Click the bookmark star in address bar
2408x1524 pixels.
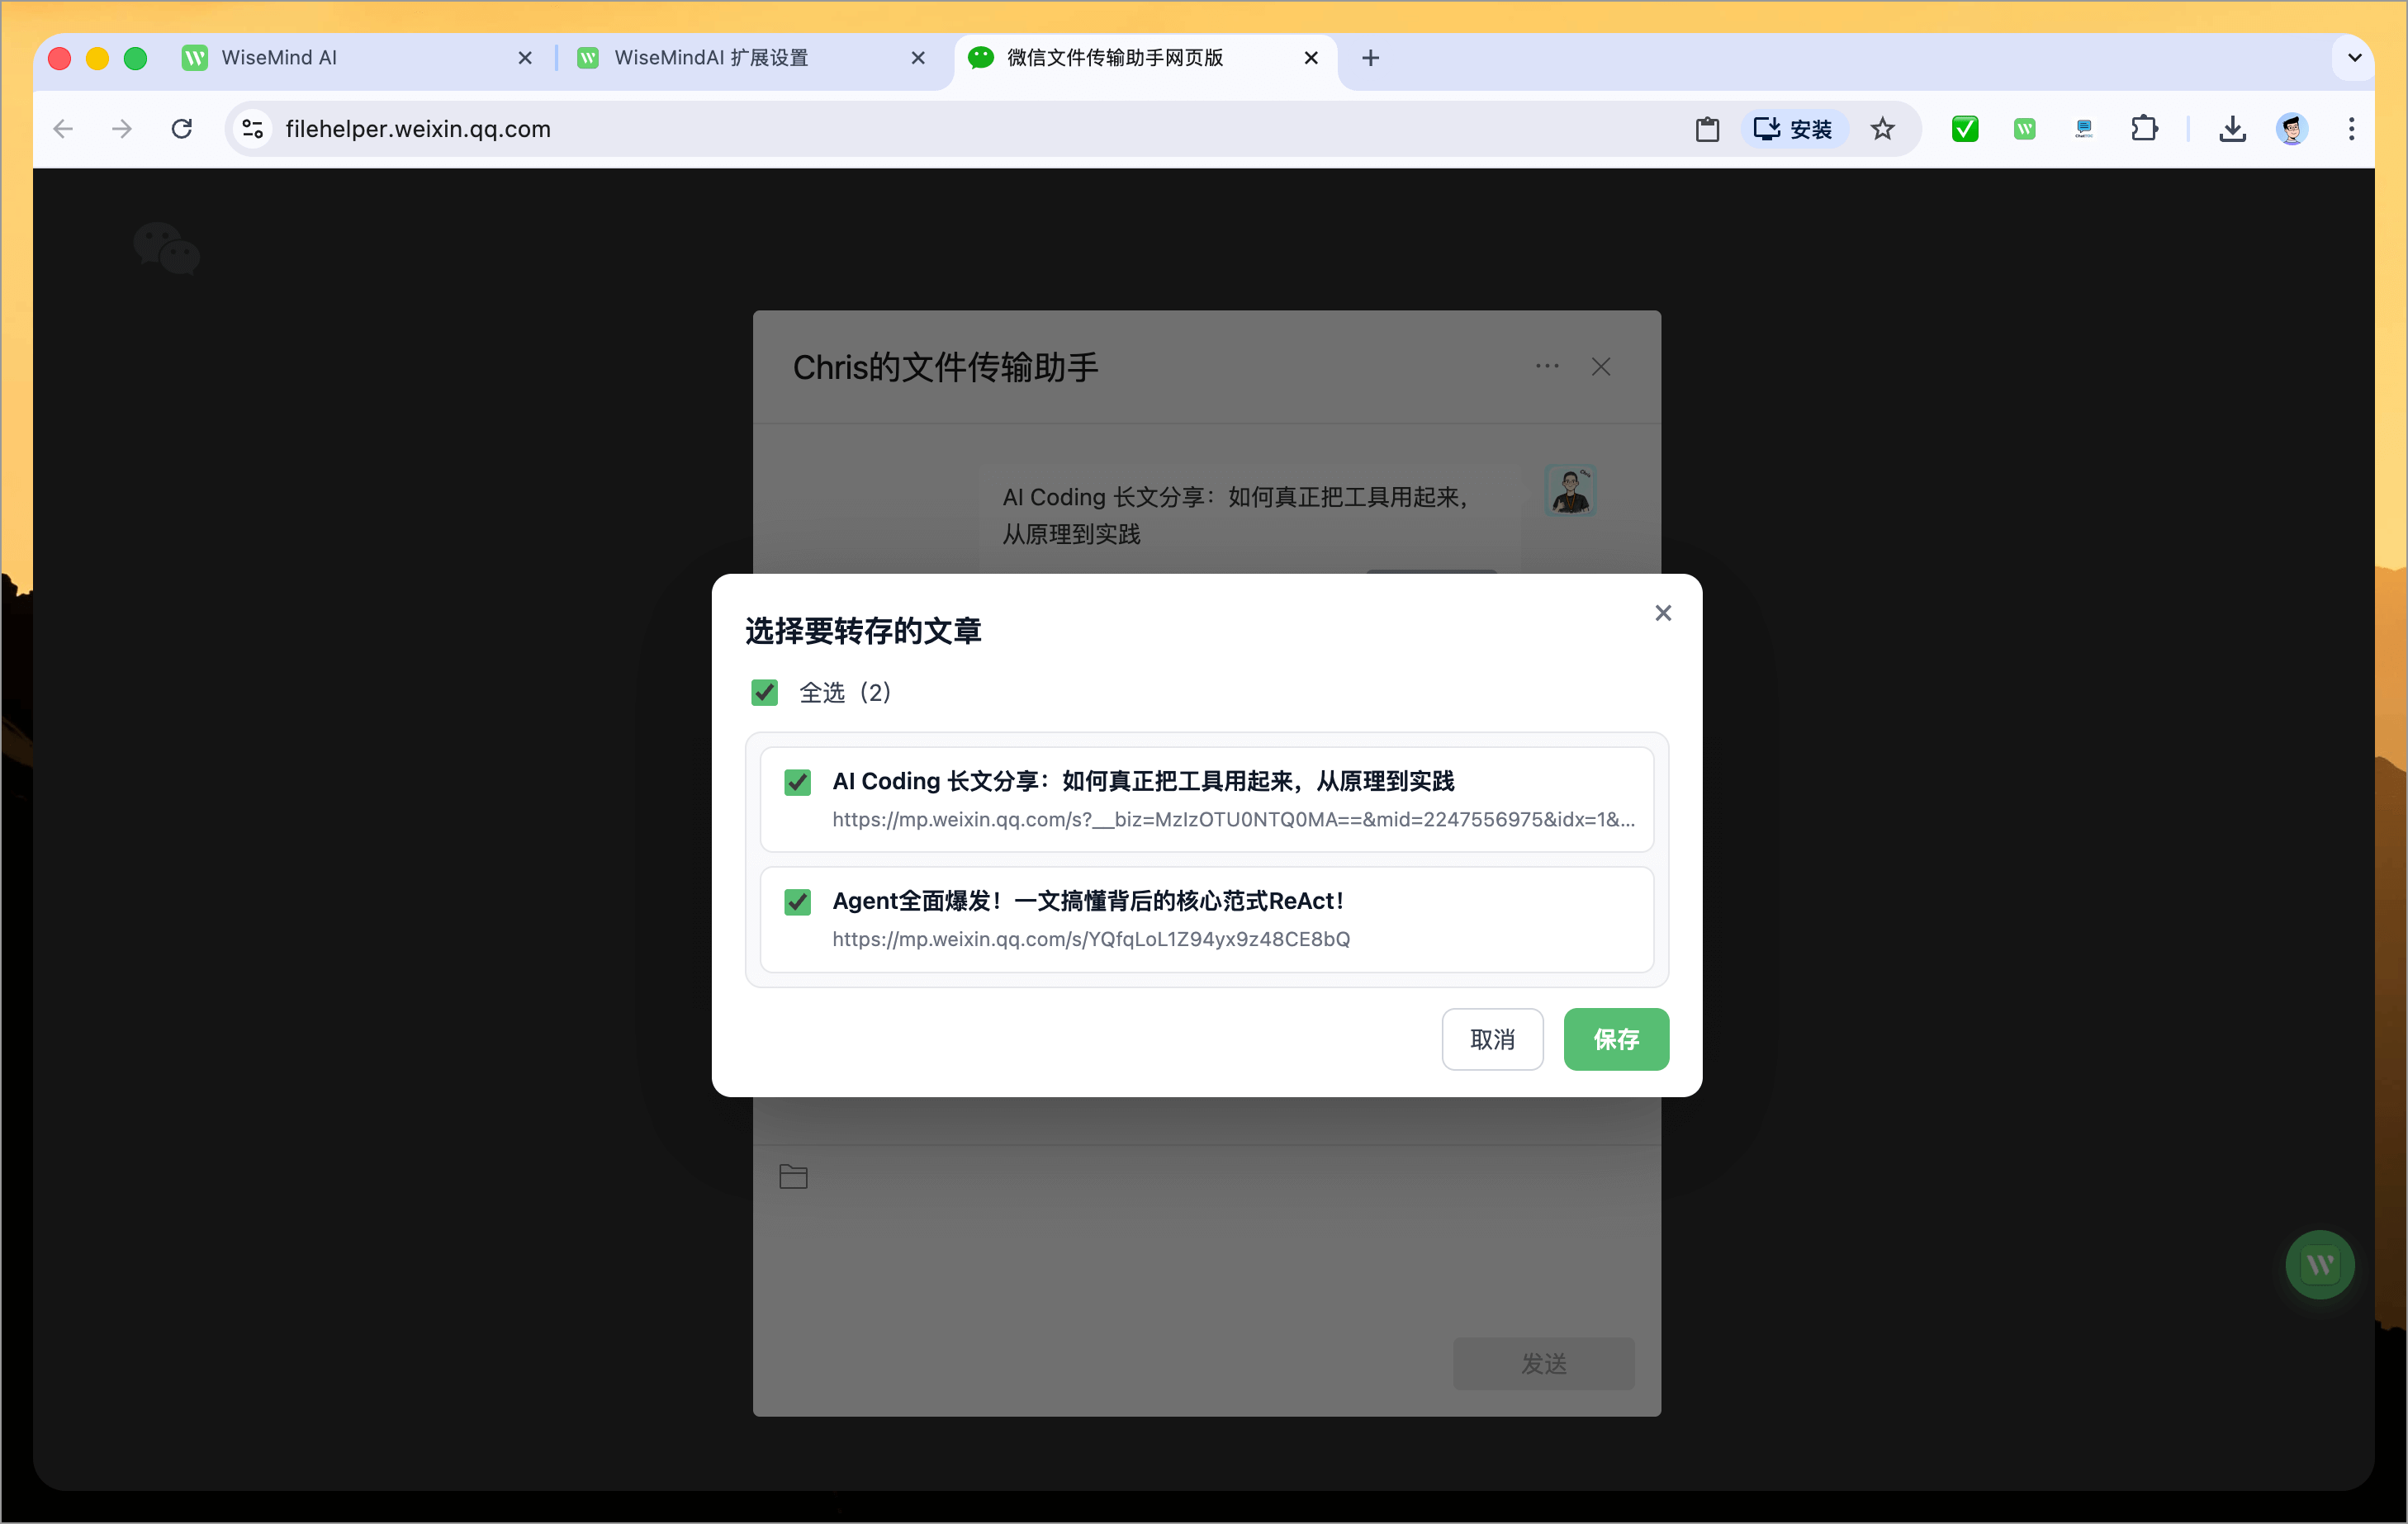point(1883,129)
